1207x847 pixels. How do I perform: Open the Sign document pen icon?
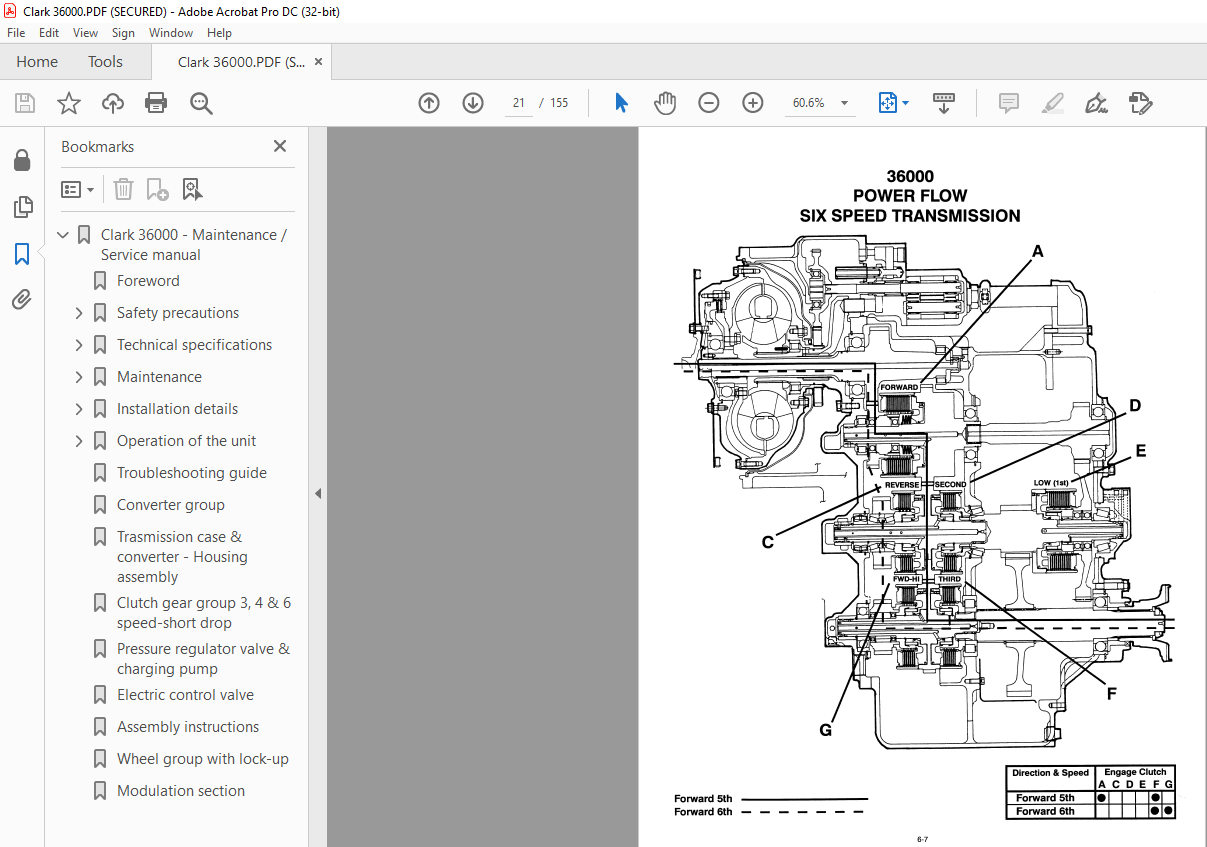(1096, 103)
